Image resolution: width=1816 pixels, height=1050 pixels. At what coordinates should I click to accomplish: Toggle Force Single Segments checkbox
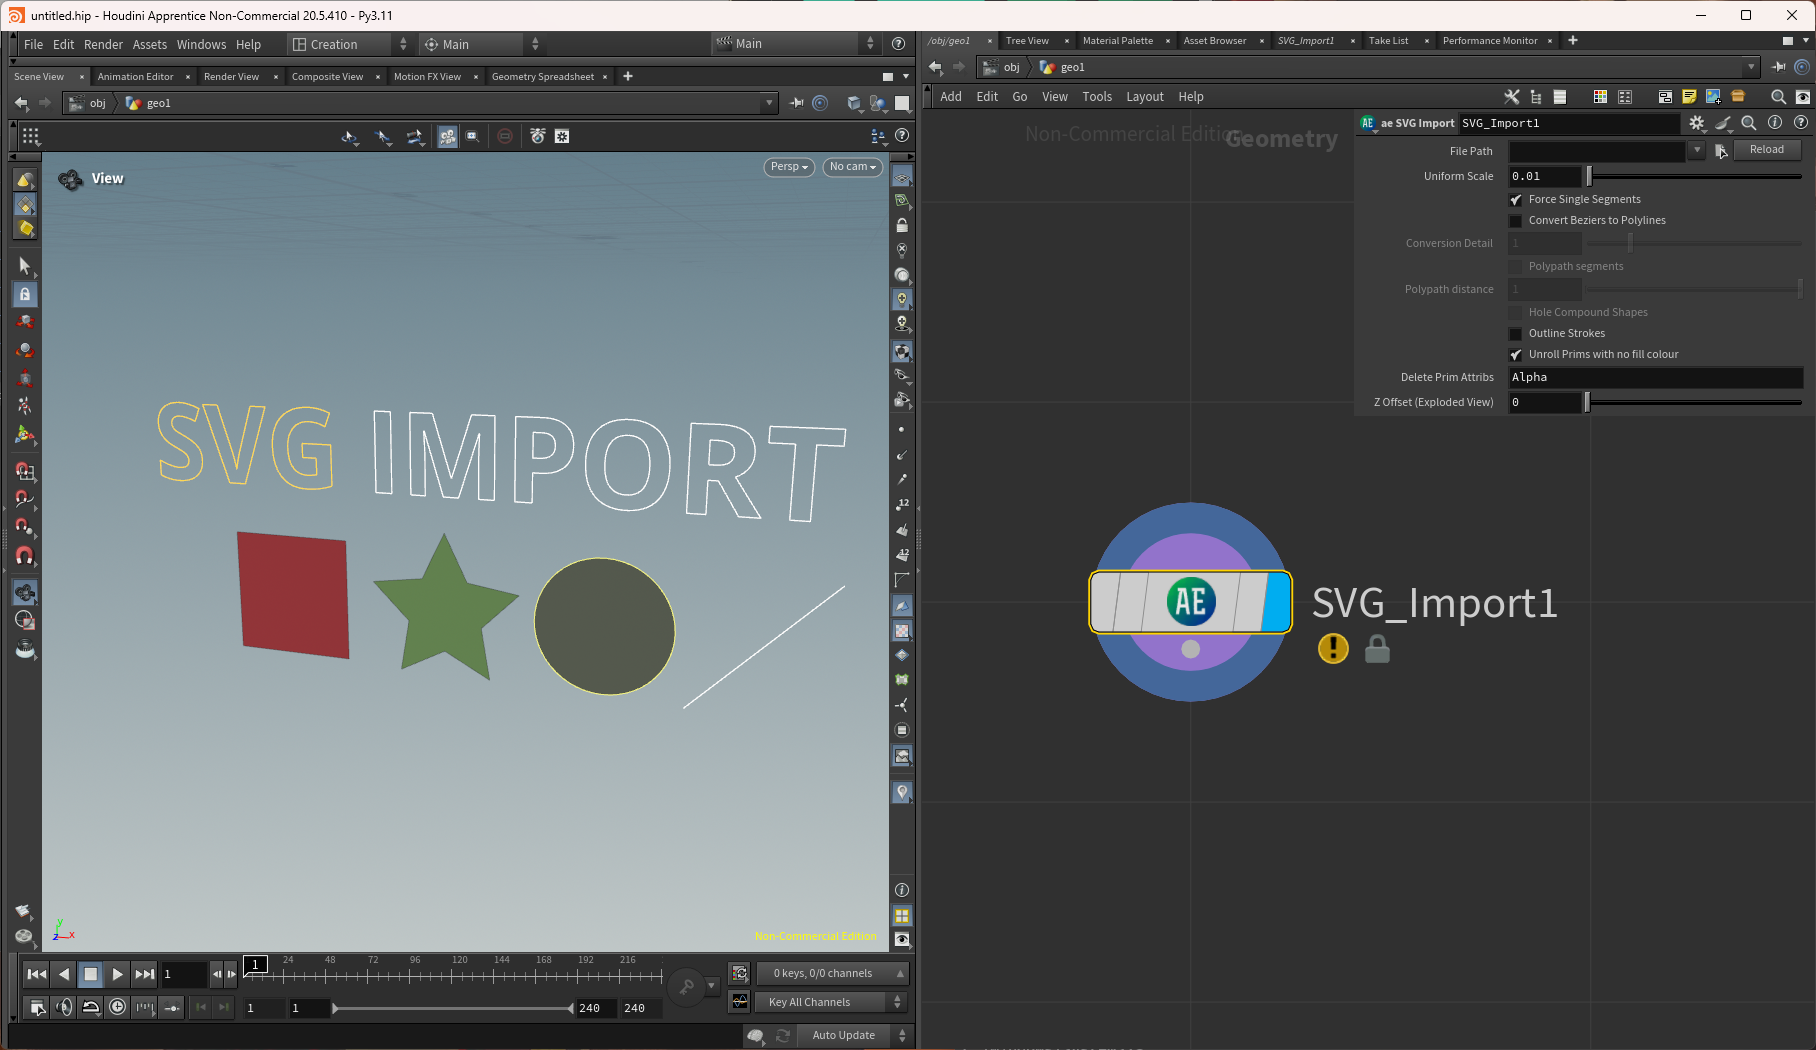tap(1516, 200)
